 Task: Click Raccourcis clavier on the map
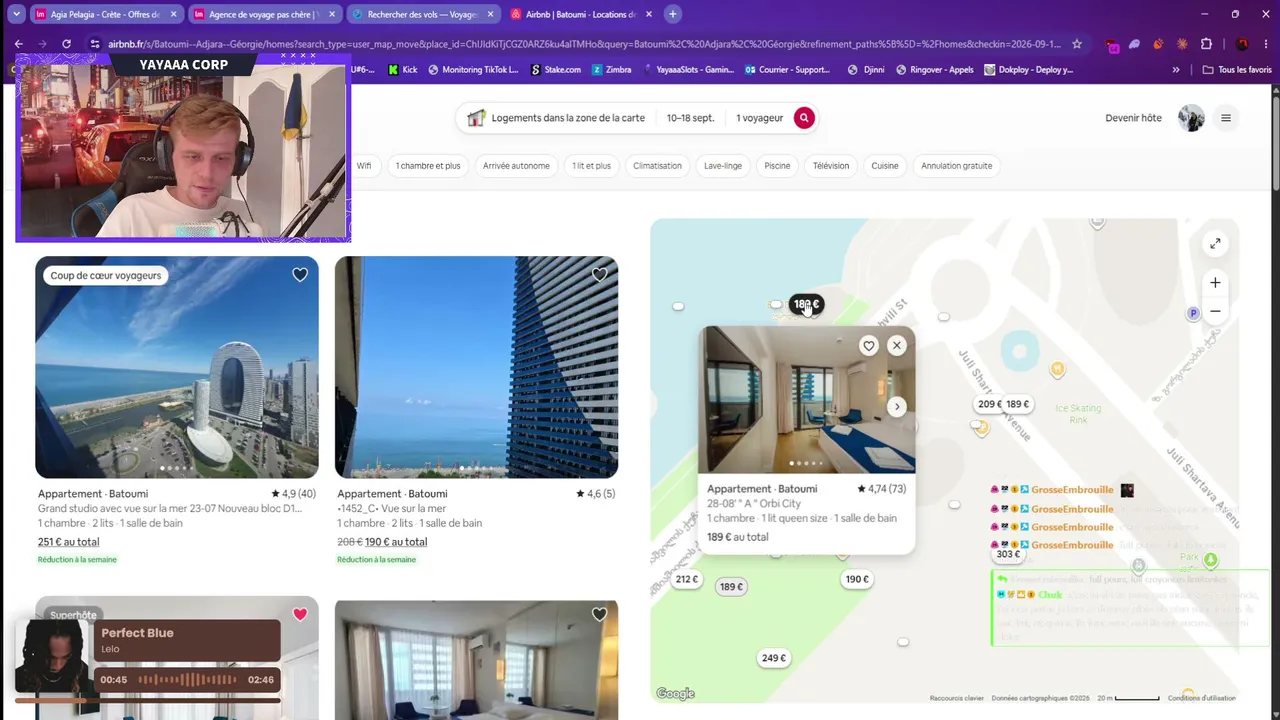pyautogui.click(x=957, y=698)
